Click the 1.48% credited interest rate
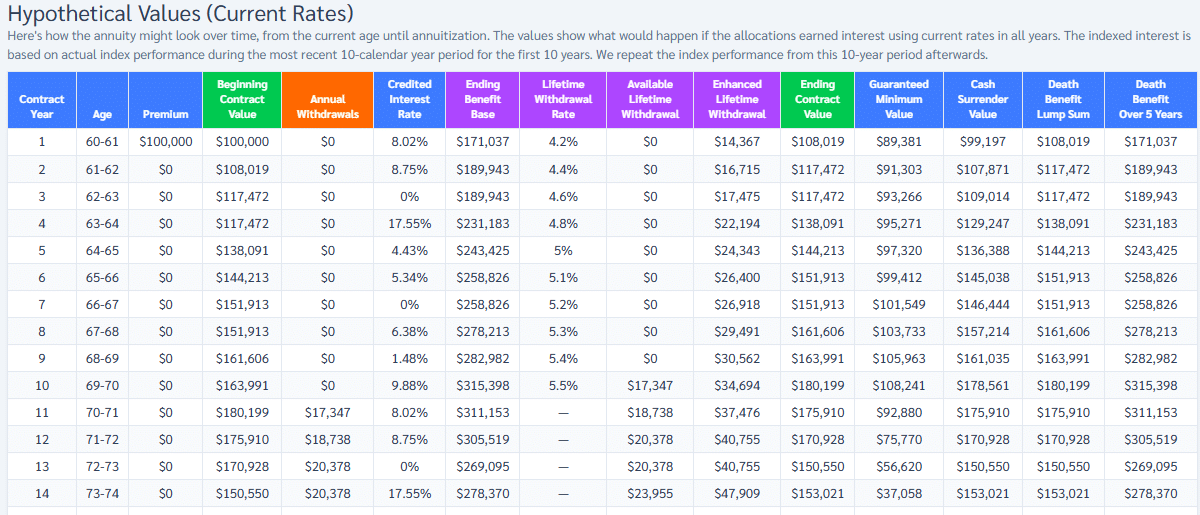 (x=410, y=359)
